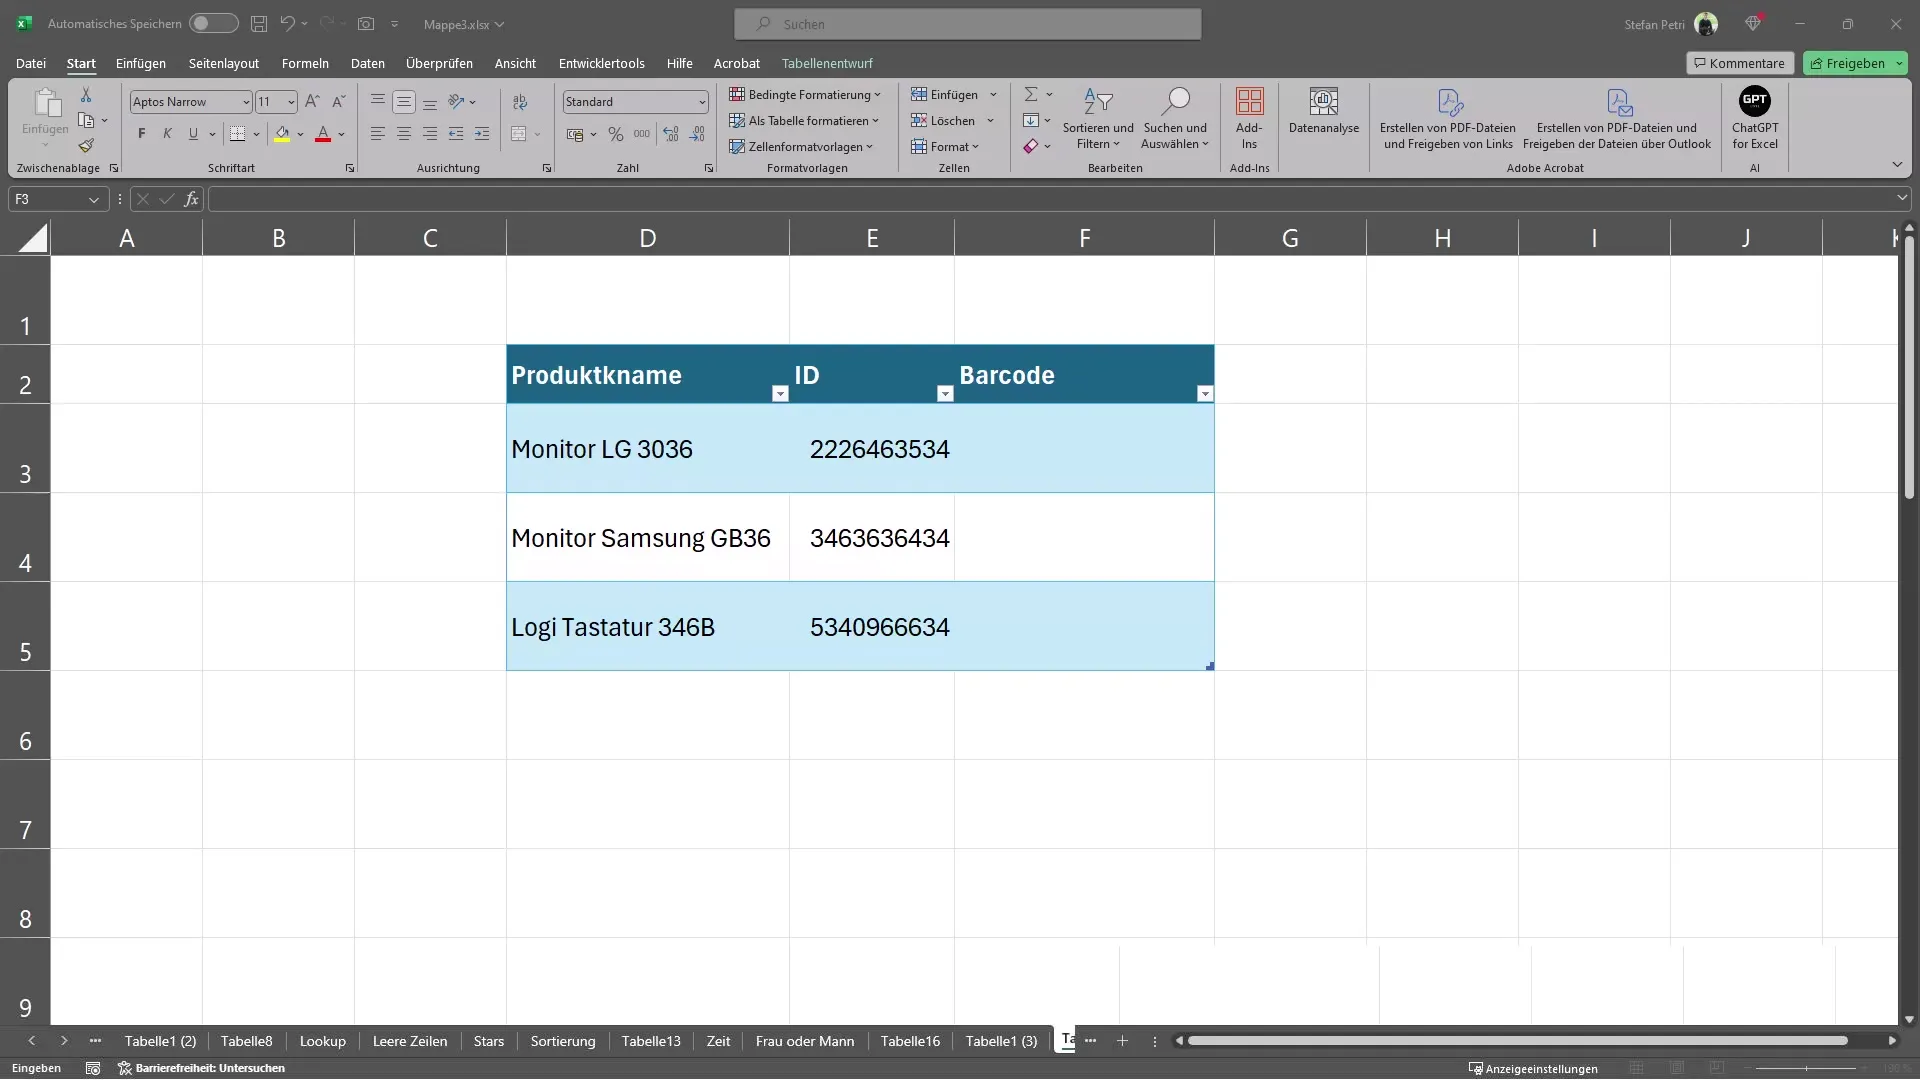Image resolution: width=1920 pixels, height=1080 pixels.
Task: Remove a decimal place
Action: (x=697, y=134)
